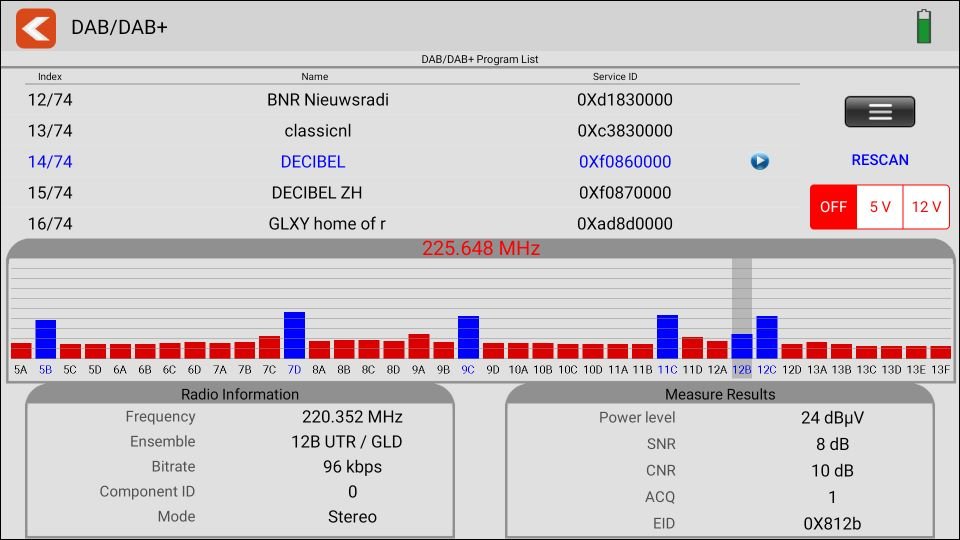960x540 pixels.
Task: Set antenna power to OFF
Action: [833, 207]
